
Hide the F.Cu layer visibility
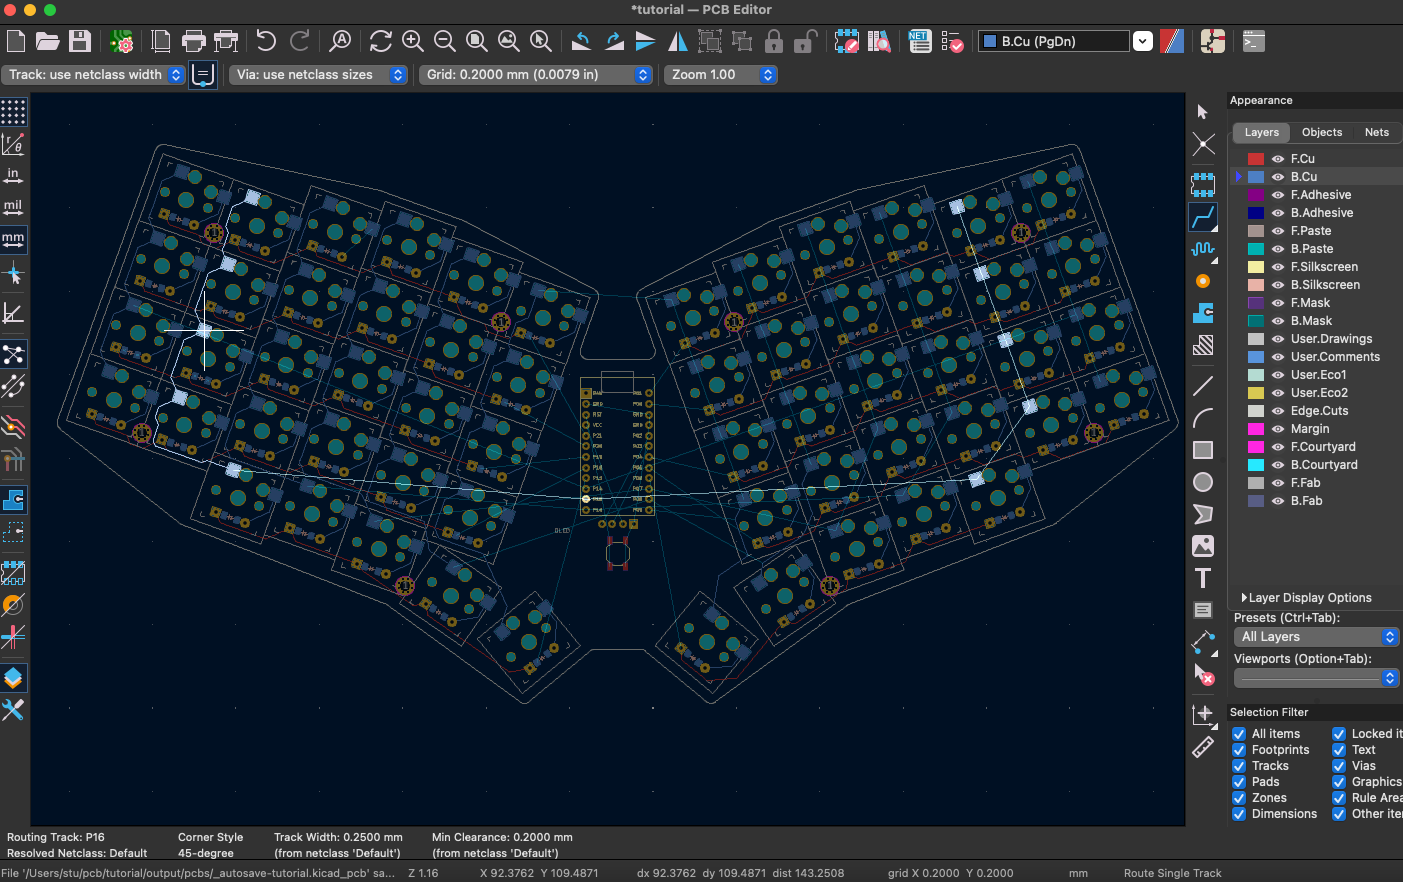tap(1278, 158)
